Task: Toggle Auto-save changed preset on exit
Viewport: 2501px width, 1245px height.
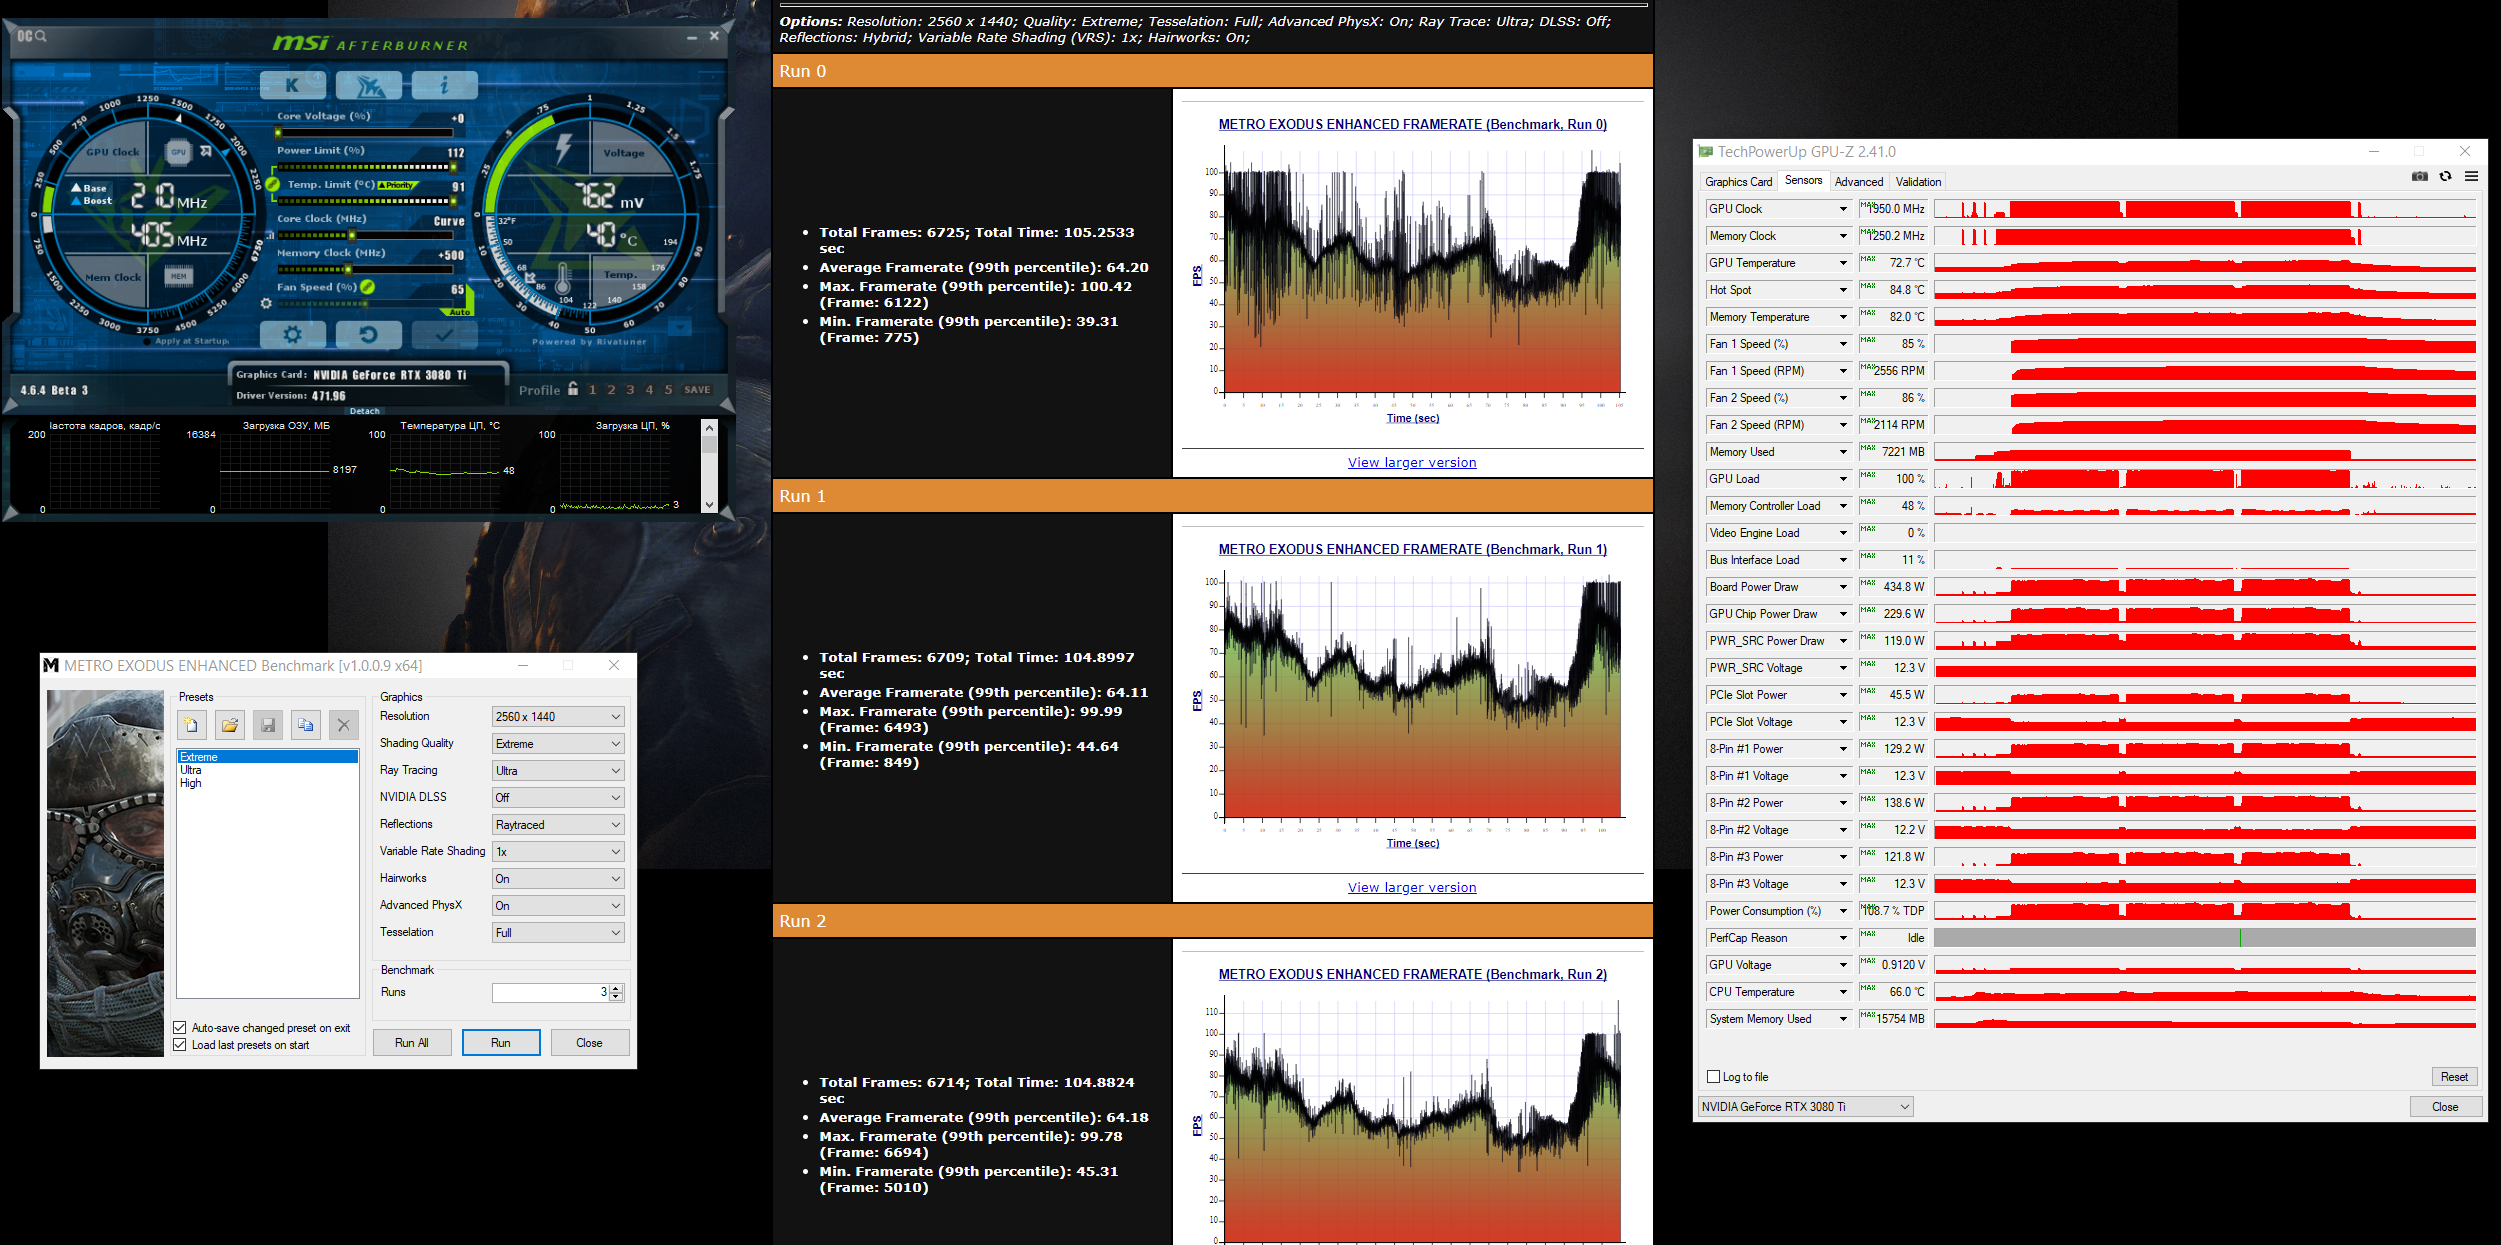Action: point(180,1028)
